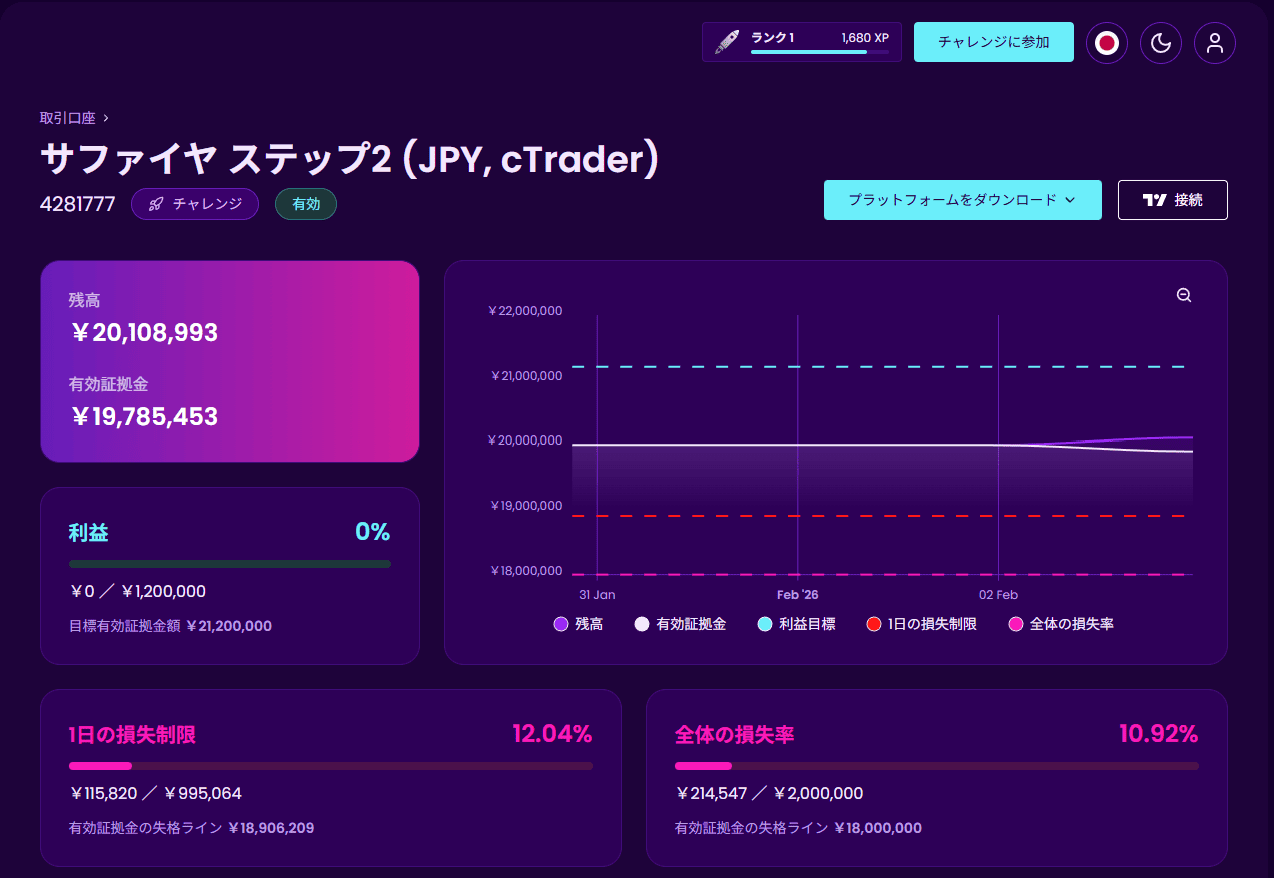1274x878 pixels.
Task: Toggle 利益目標 legend entry
Action: 796,624
